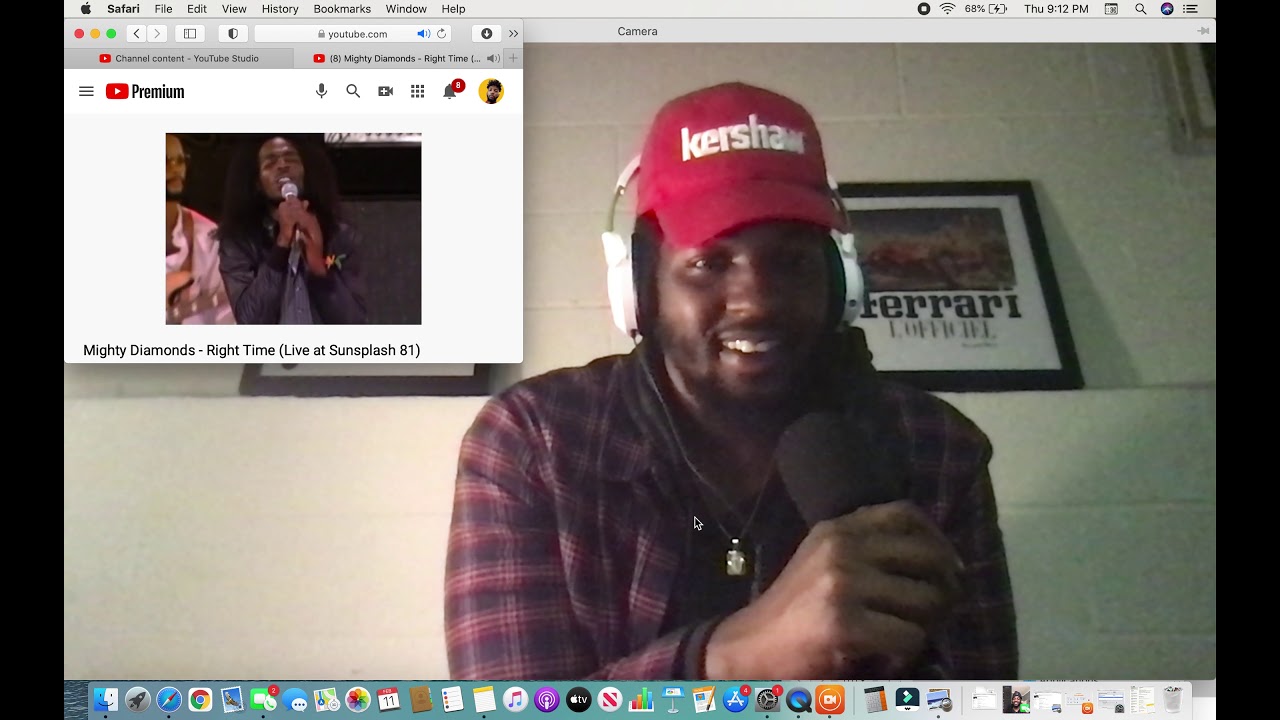
Task: Open the Window menu
Action: (406, 9)
